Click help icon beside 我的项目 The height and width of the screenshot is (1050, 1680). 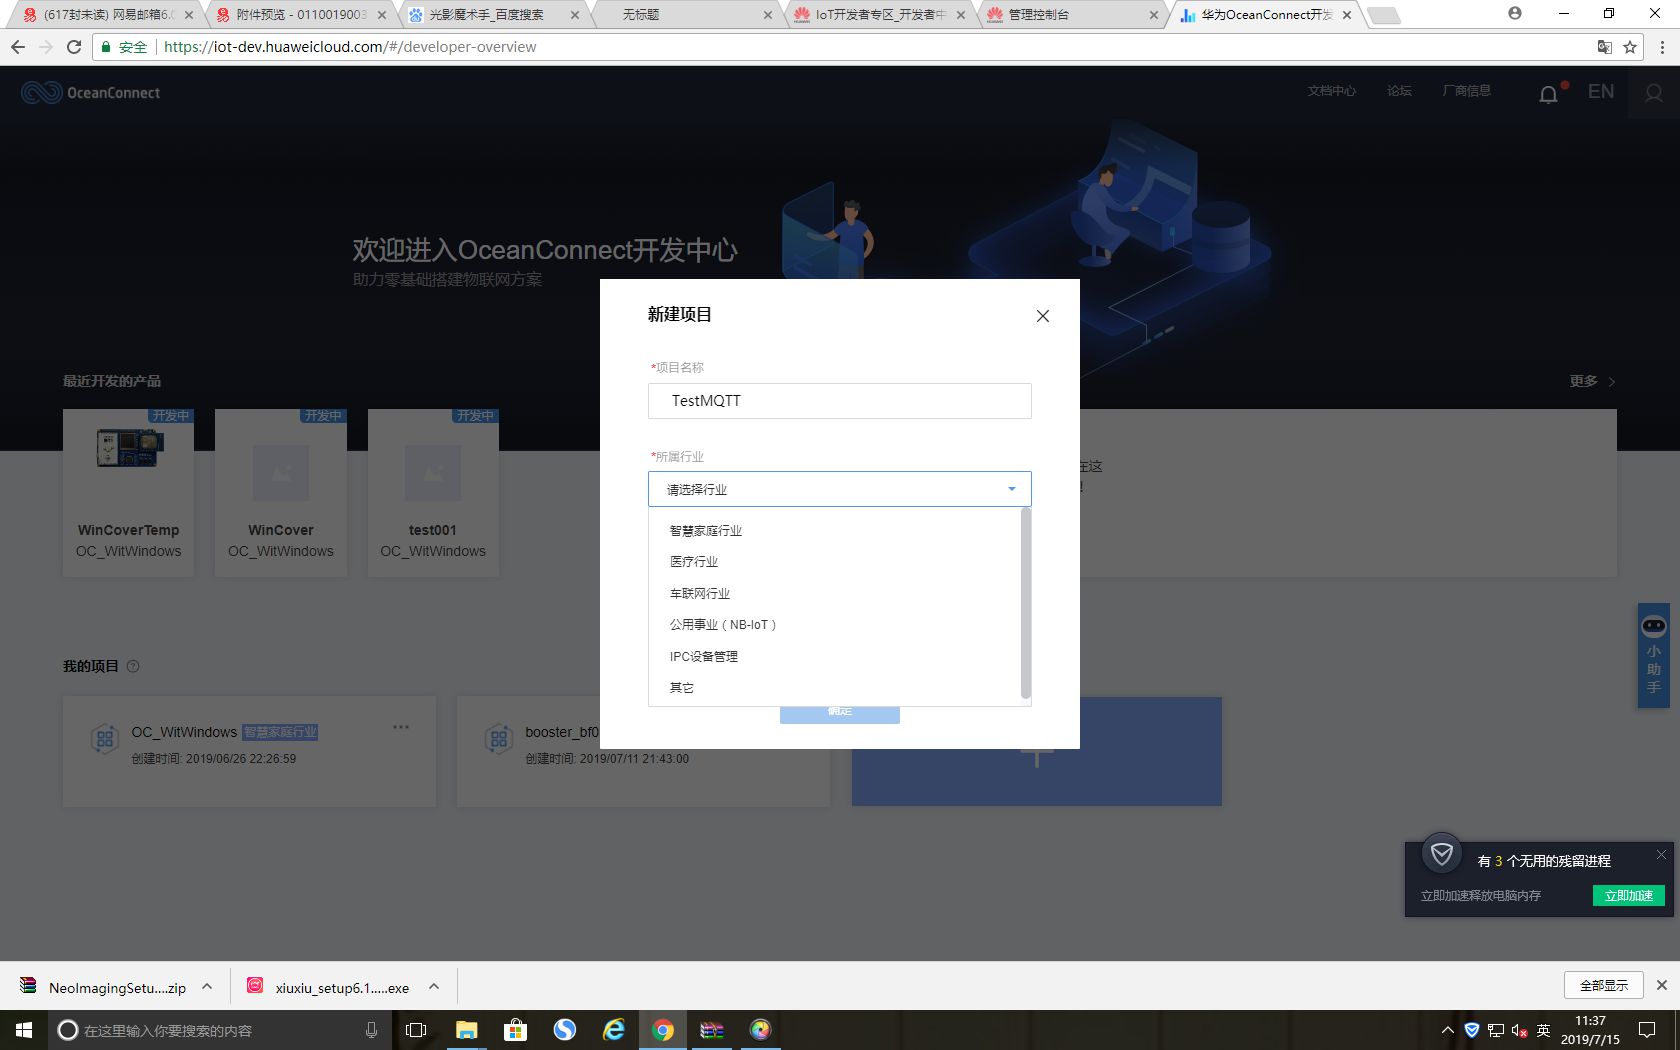133,666
